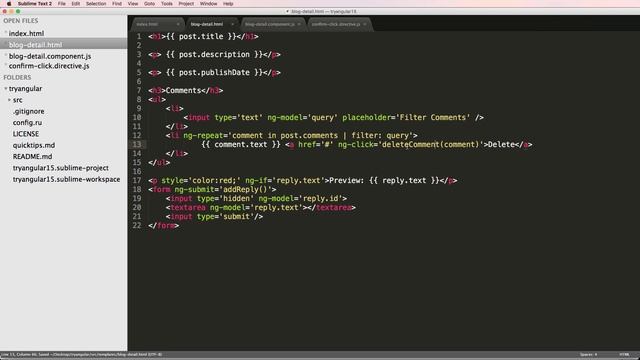Place cursor in 'post.title' on line 1

tap(201, 37)
